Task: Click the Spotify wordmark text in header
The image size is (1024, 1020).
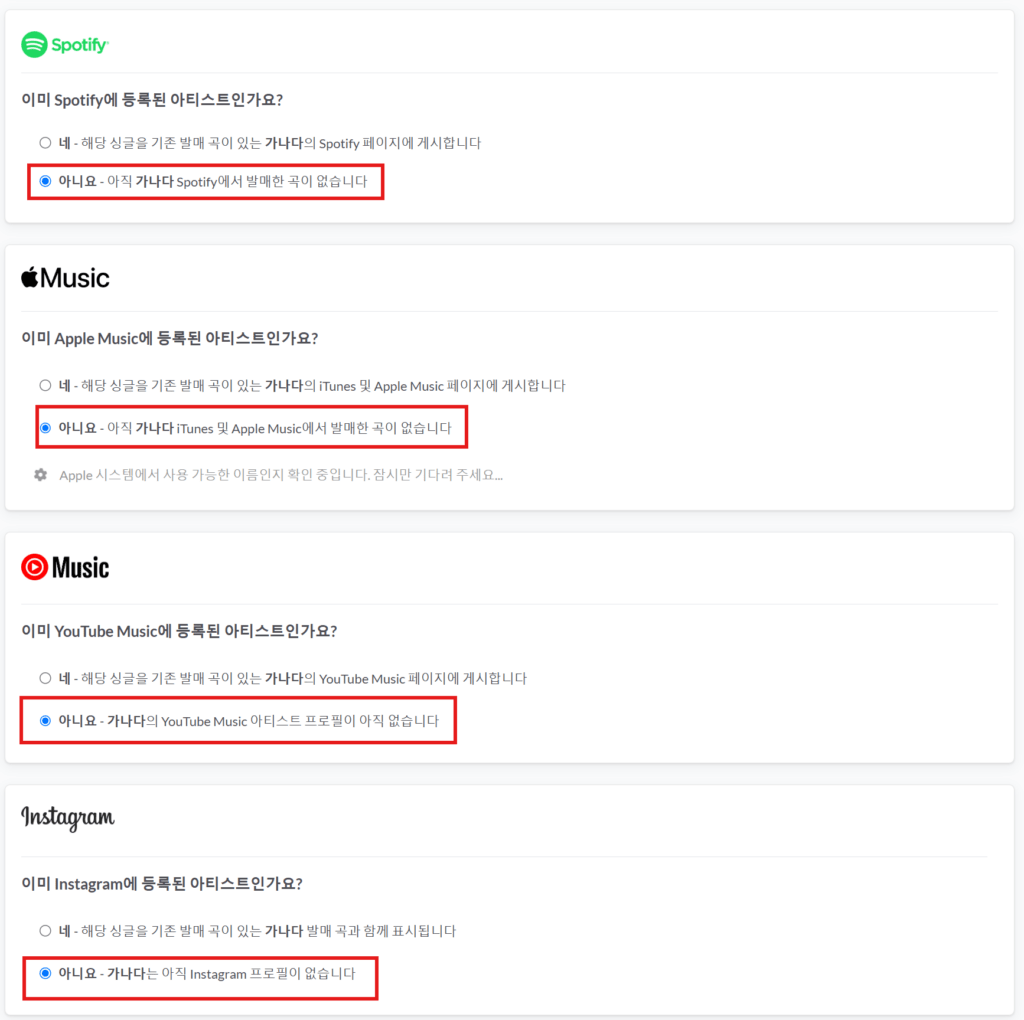Action: (80, 45)
